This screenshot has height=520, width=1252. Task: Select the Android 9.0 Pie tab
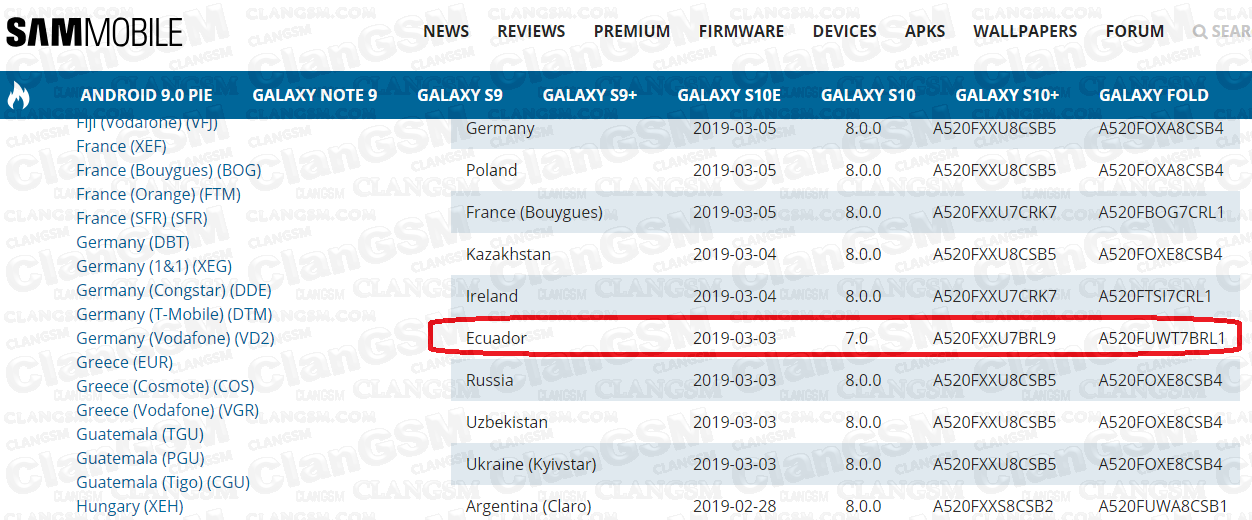point(147,96)
